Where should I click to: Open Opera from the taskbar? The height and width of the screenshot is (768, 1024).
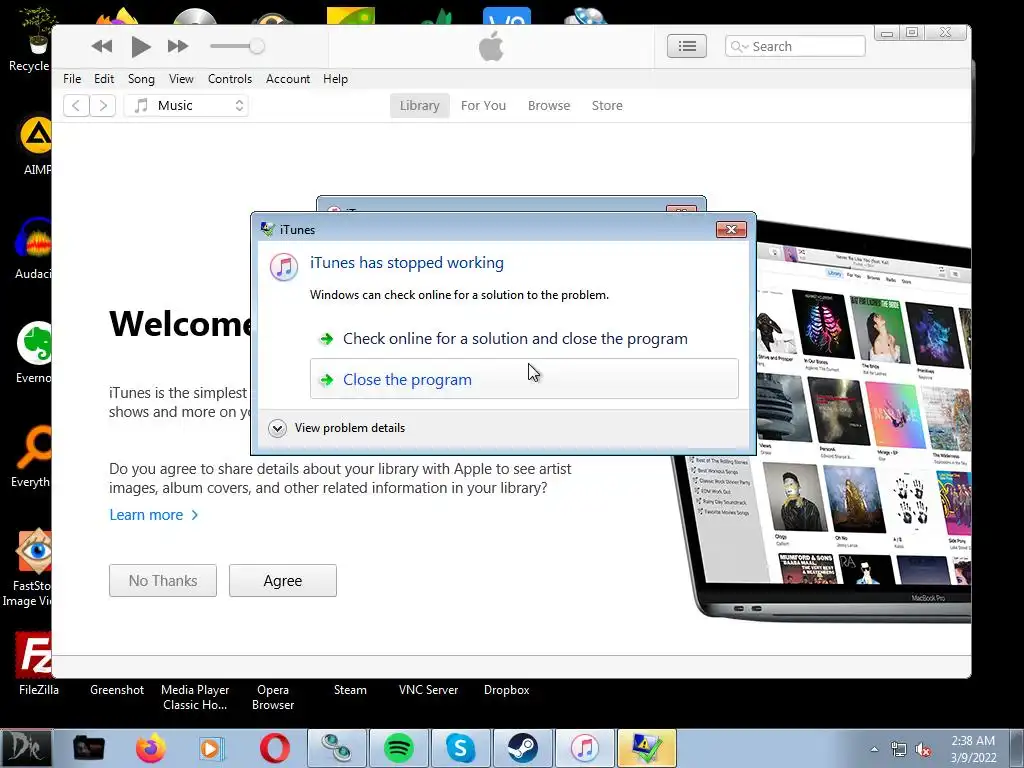[274, 748]
